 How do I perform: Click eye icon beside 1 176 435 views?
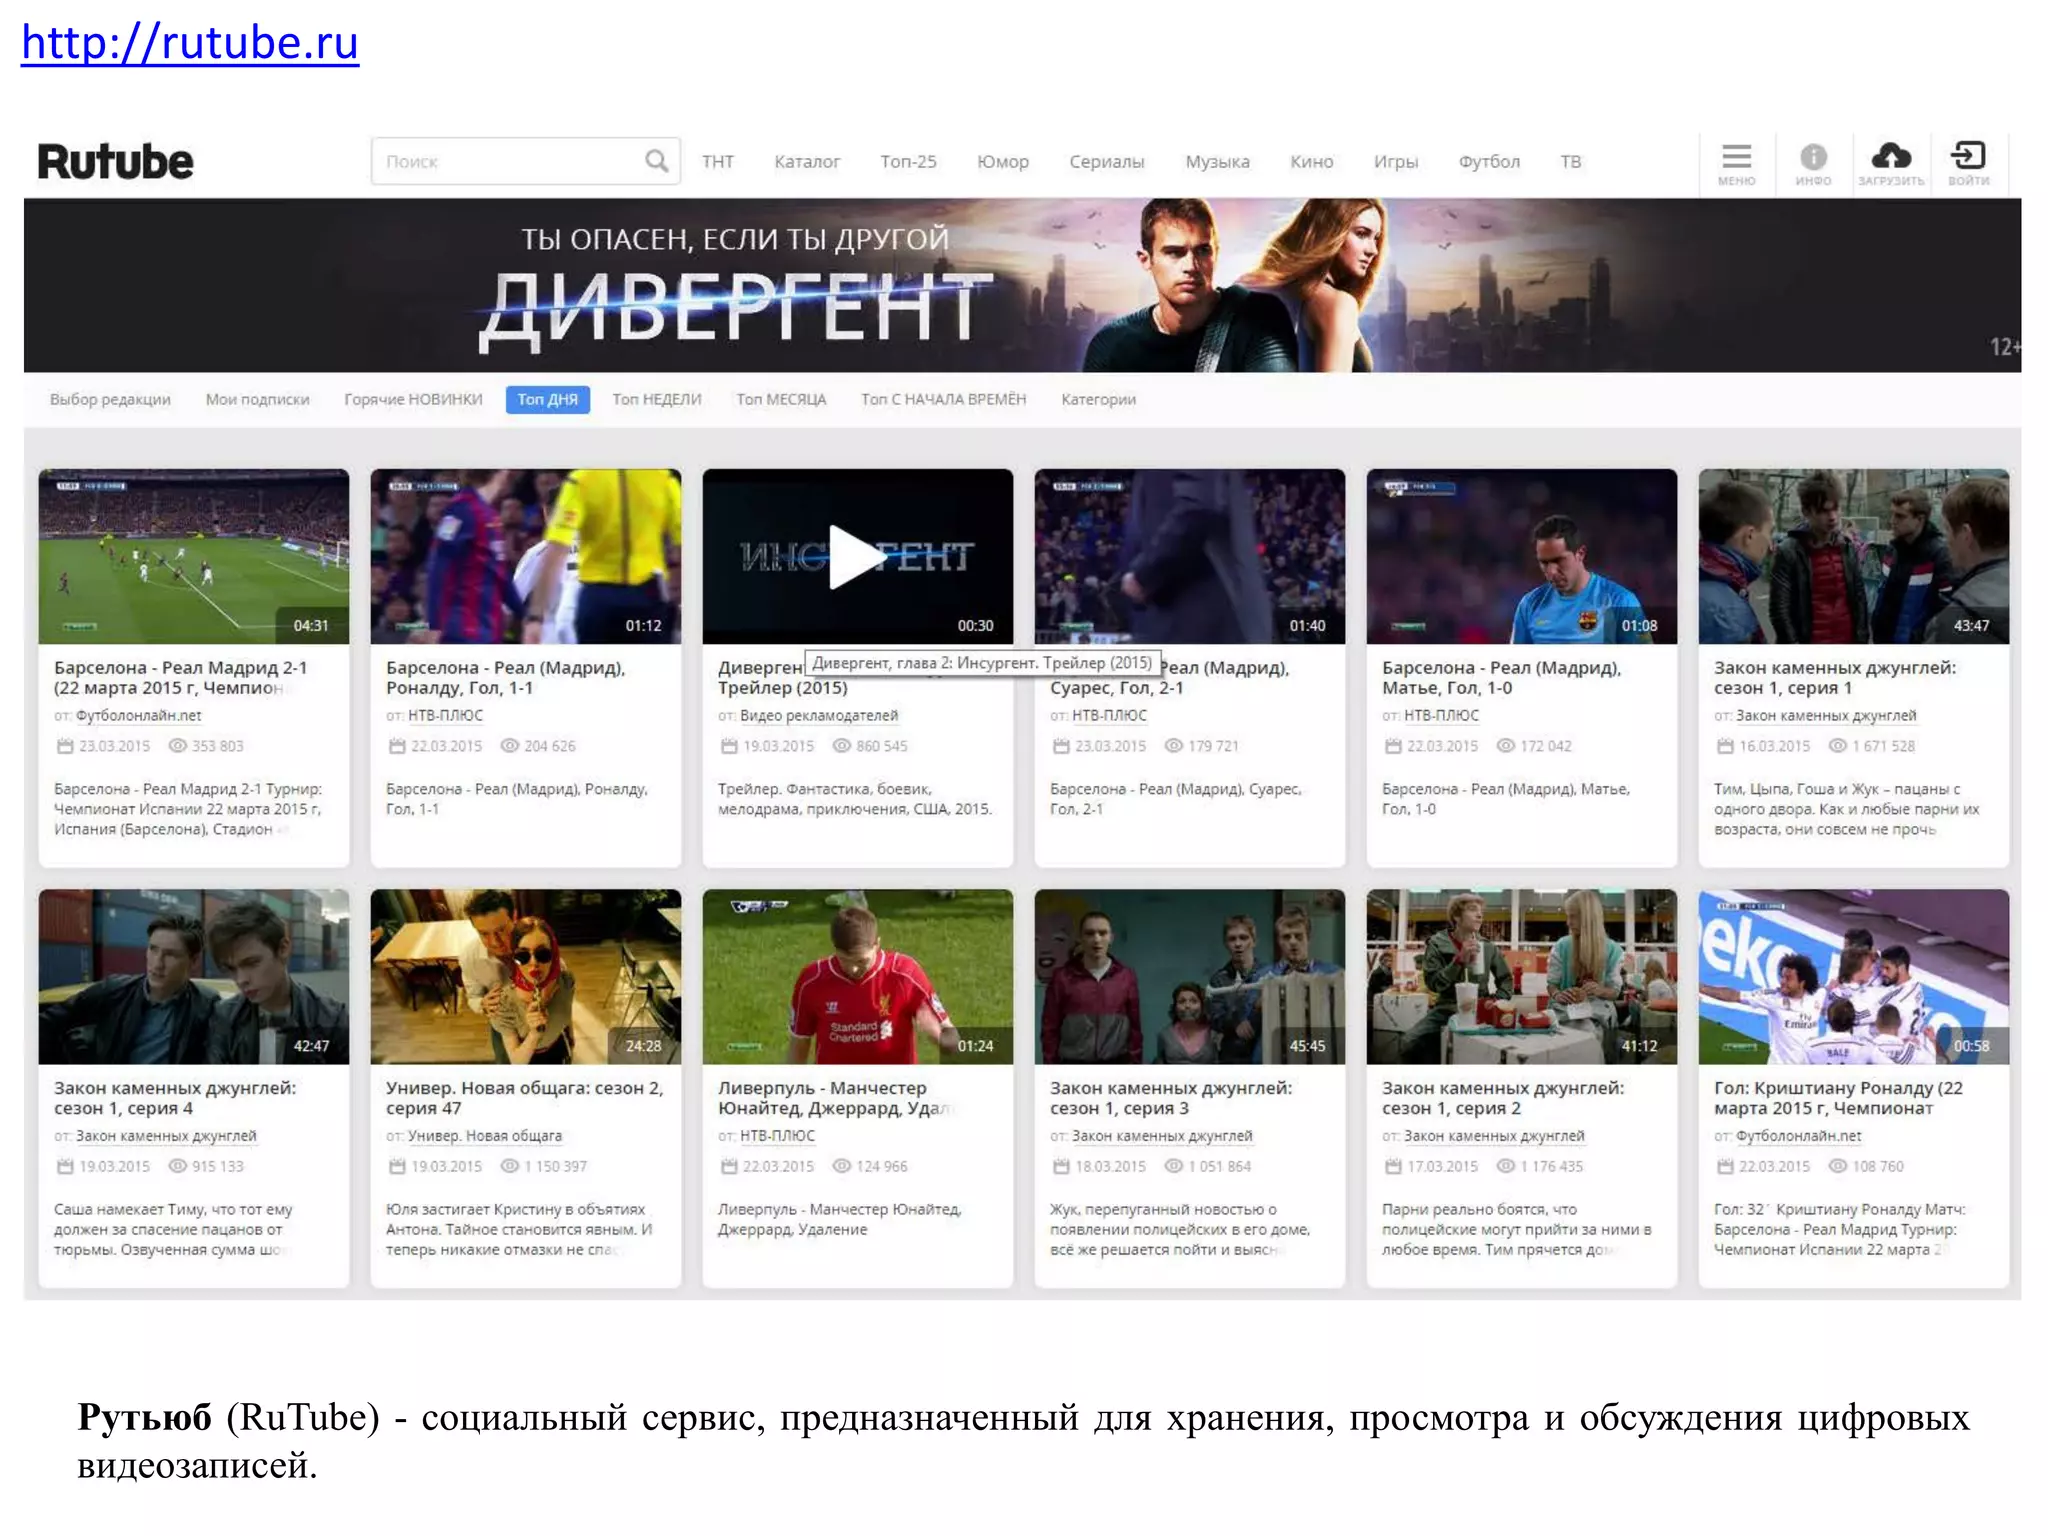click(1506, 1166)
